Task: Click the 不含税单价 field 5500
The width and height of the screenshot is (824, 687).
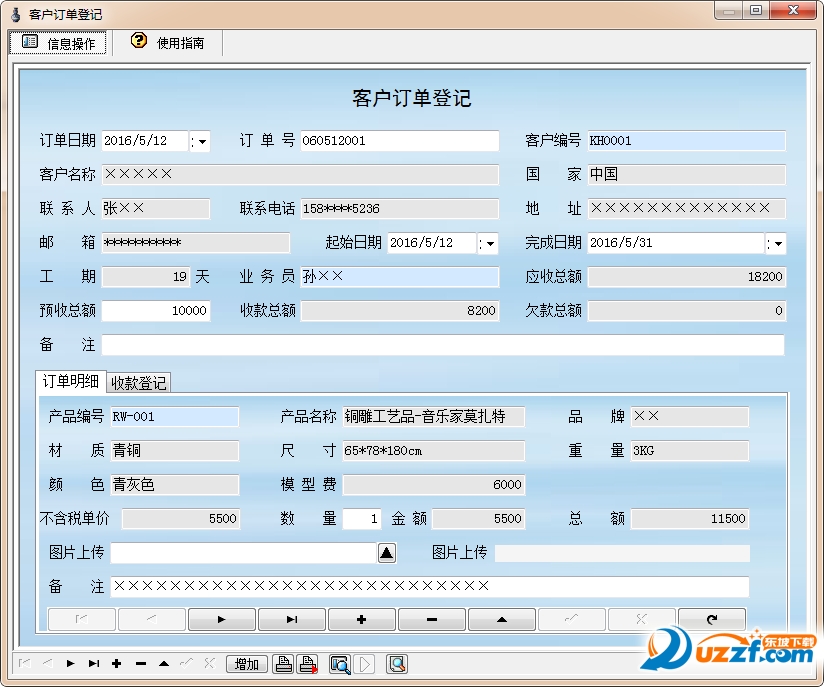Action: click(x=181, y=519)
